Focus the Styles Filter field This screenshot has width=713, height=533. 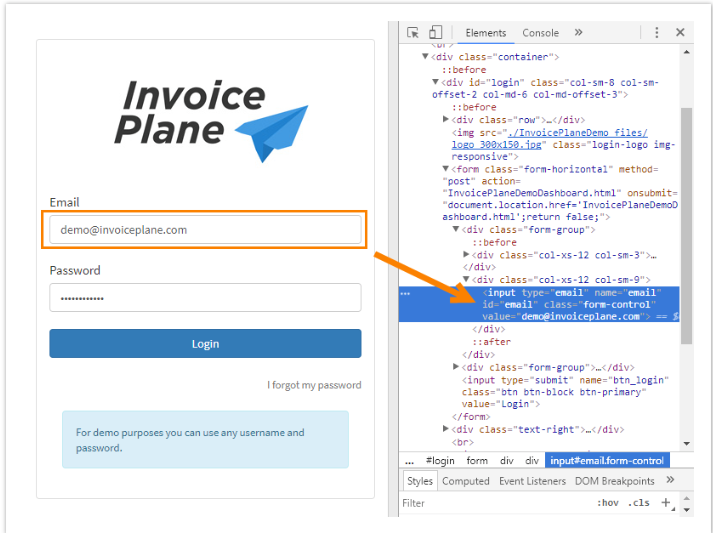tap(496, 503)
